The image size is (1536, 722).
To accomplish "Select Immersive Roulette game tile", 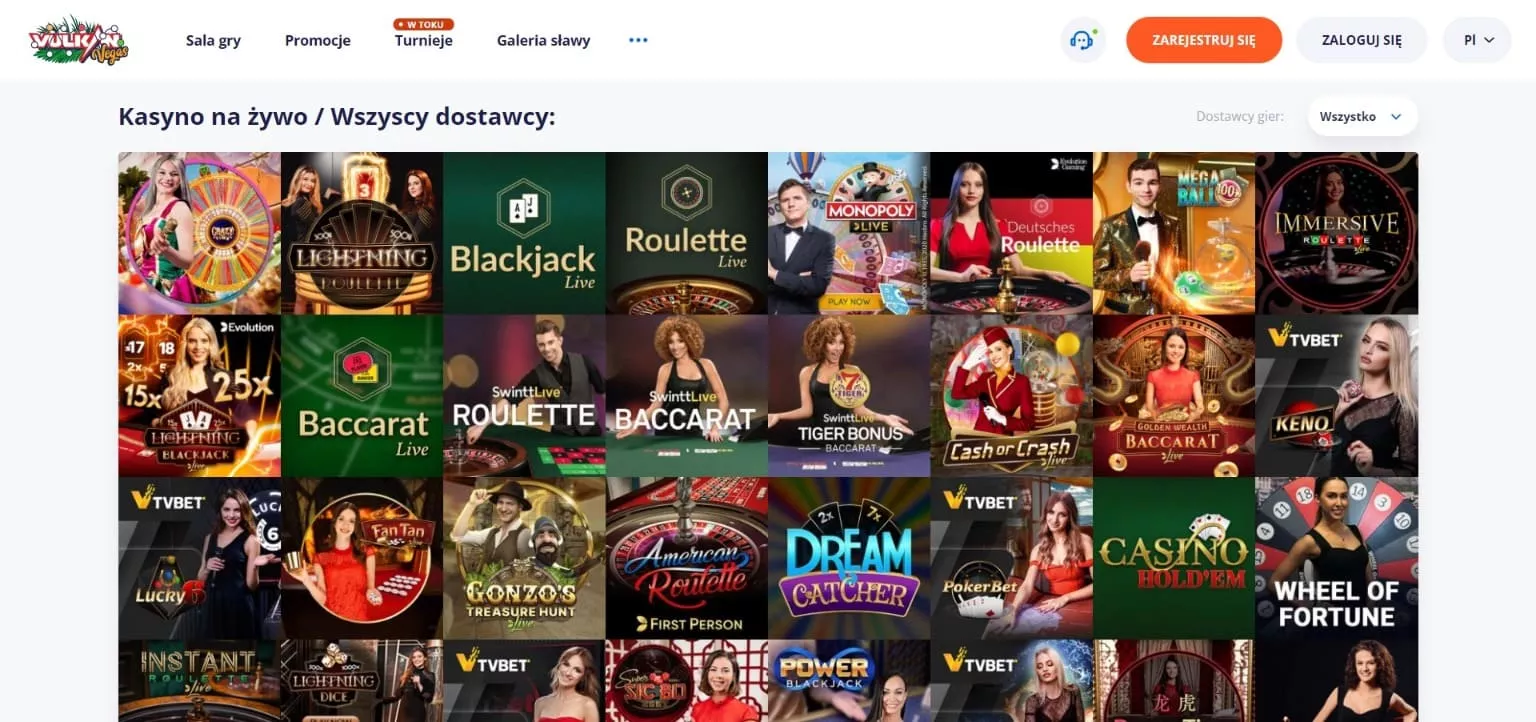I will (x=1337, y=233).
